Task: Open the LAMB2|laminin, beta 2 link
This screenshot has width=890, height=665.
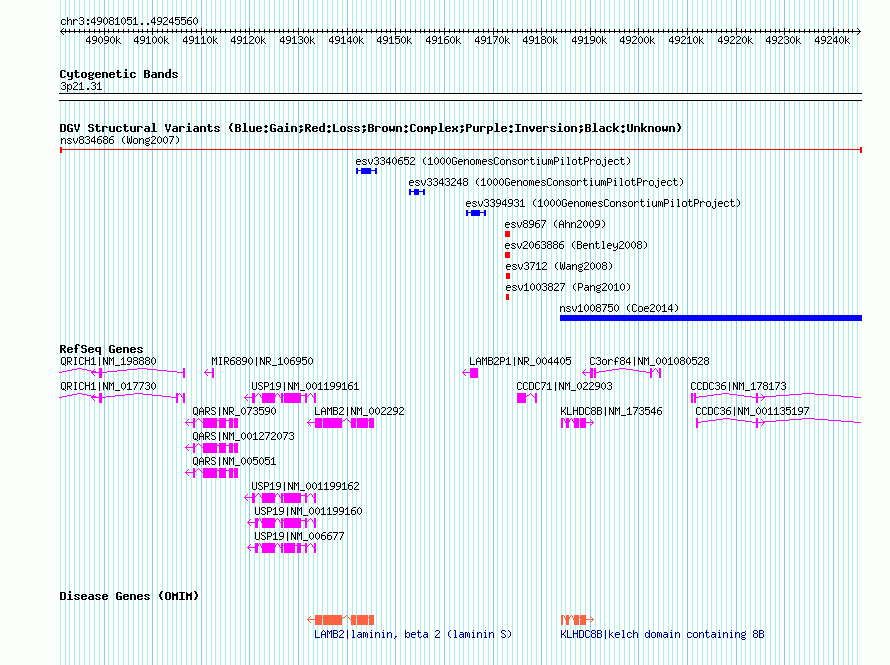Action: coord(413,634)
